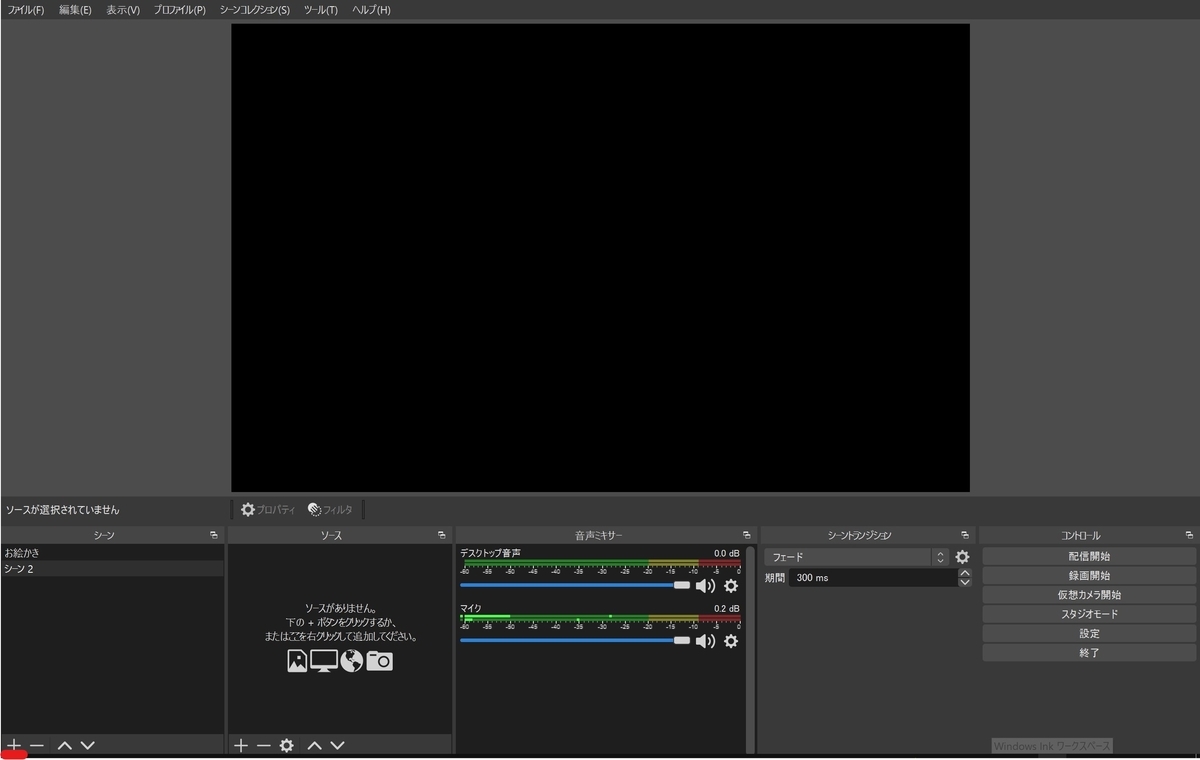Mute the マイク channel
The width and height of the screenshot is (1200, 760).
point(706,640)
